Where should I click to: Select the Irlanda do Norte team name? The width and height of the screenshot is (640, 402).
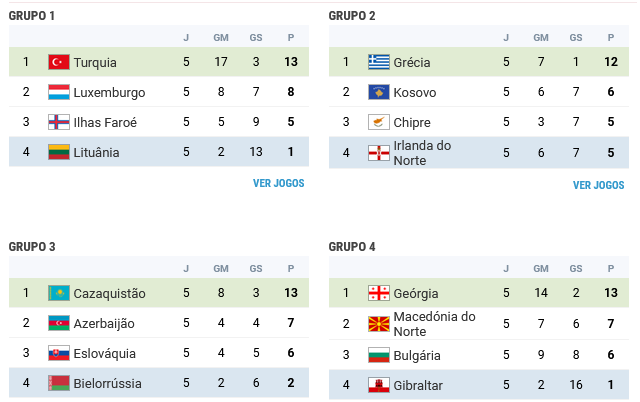(x=422, y=153)
